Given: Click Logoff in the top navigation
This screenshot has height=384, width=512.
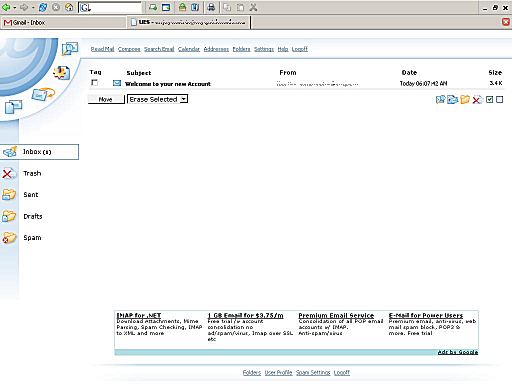Looking at the screenshot, I should coord(300,49).
